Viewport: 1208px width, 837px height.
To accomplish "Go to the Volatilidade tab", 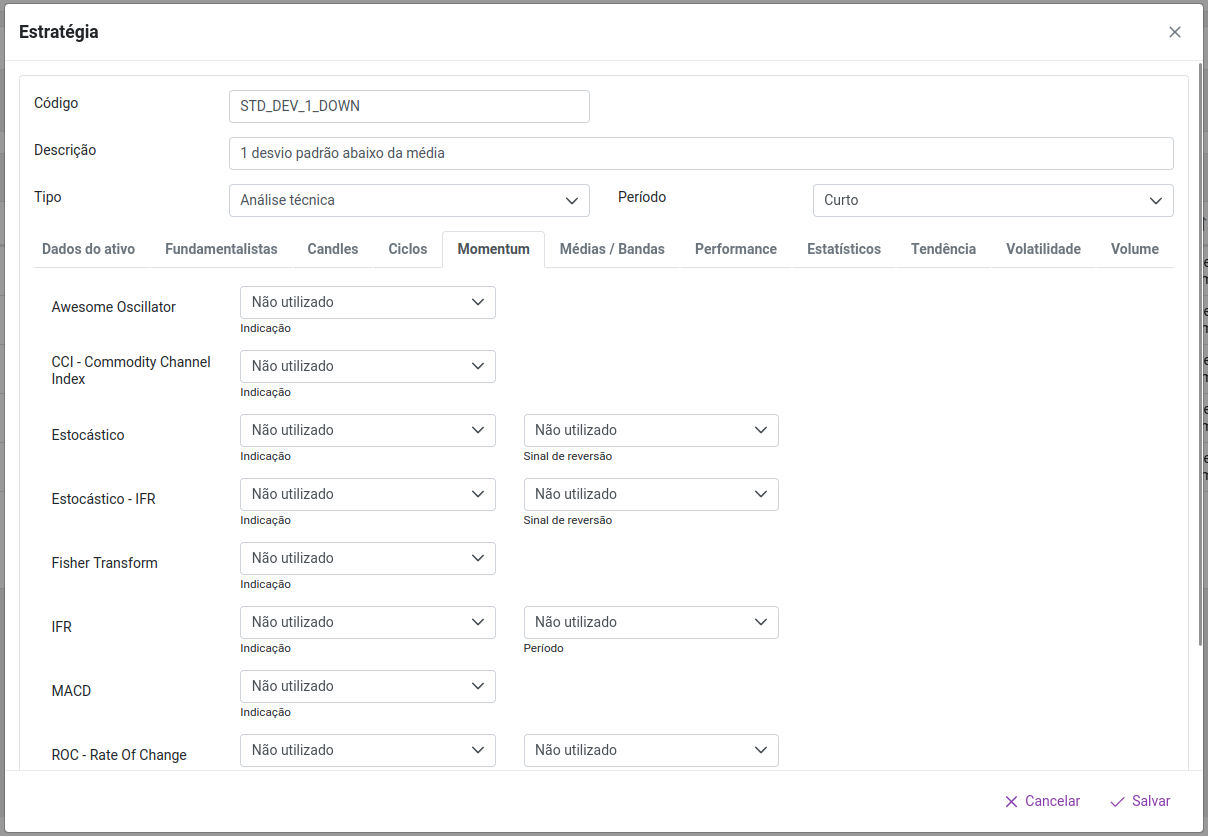I will click(1043, 249).
